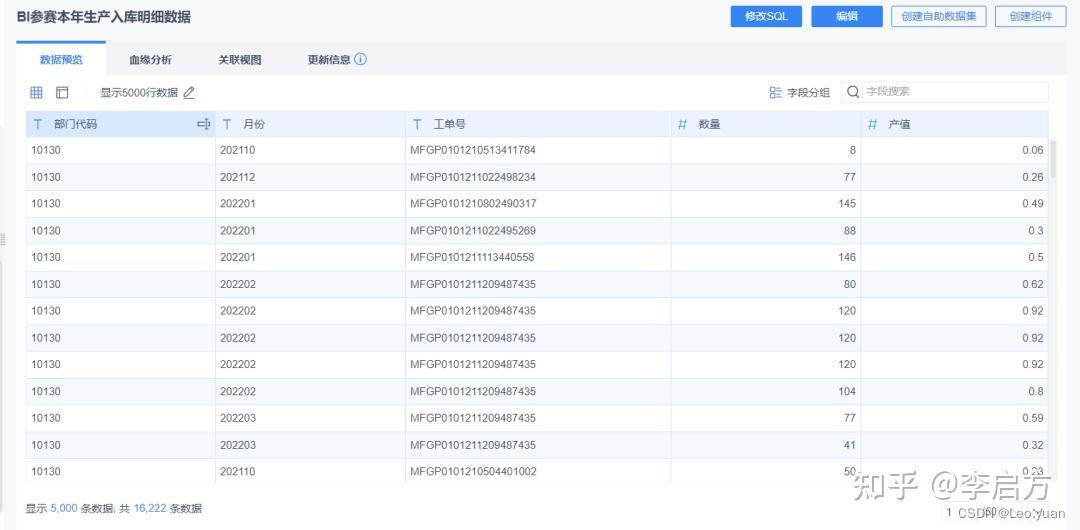Click the 工单号 column header

tap(539, 124)
